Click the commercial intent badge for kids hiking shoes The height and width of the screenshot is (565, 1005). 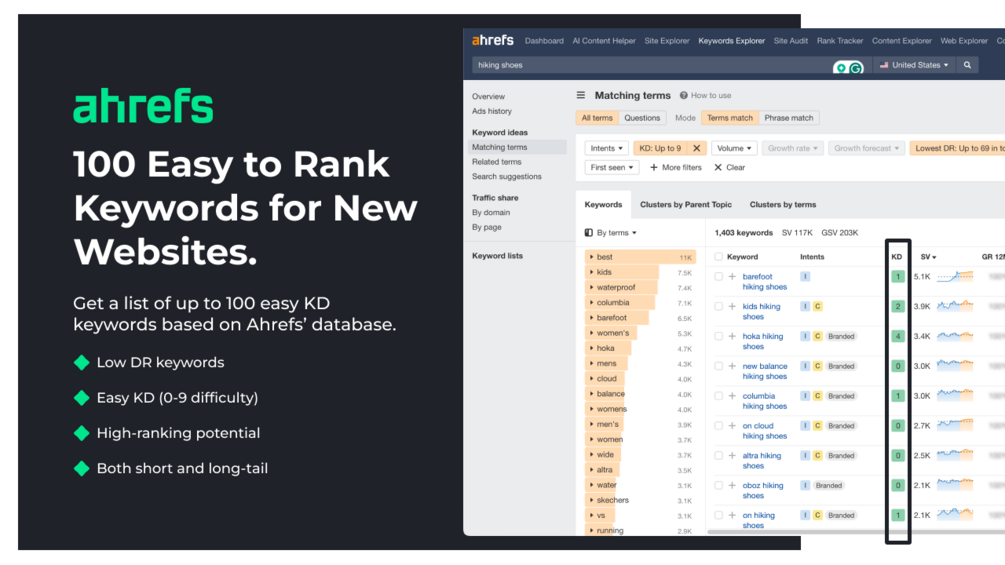[817, 306]
